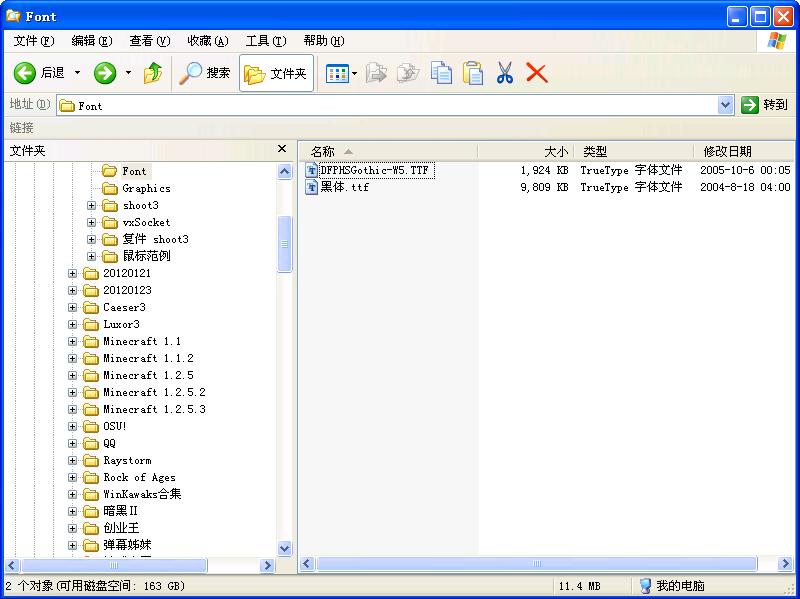Viewport: 800px width, 599px height.
Task: Open the 收藏(A) favorites menu
Action: pos(208,41)
